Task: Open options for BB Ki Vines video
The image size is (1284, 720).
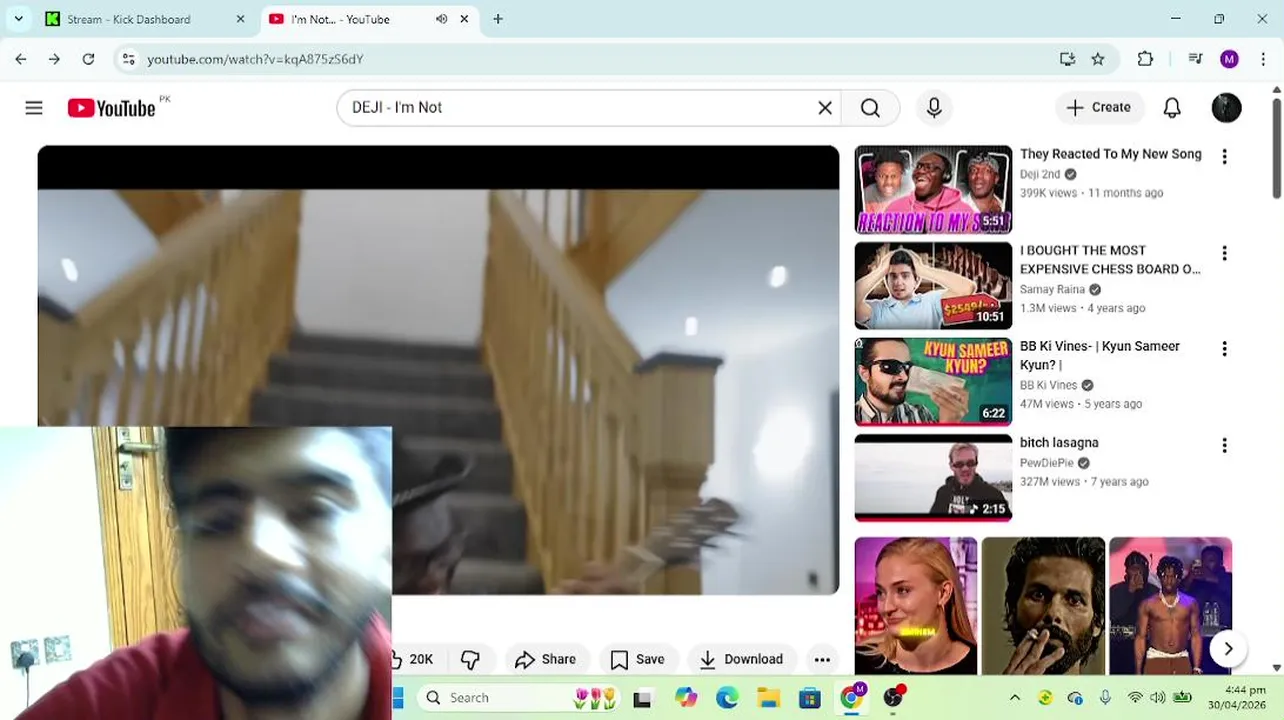Action: [x=1224, y=349]
